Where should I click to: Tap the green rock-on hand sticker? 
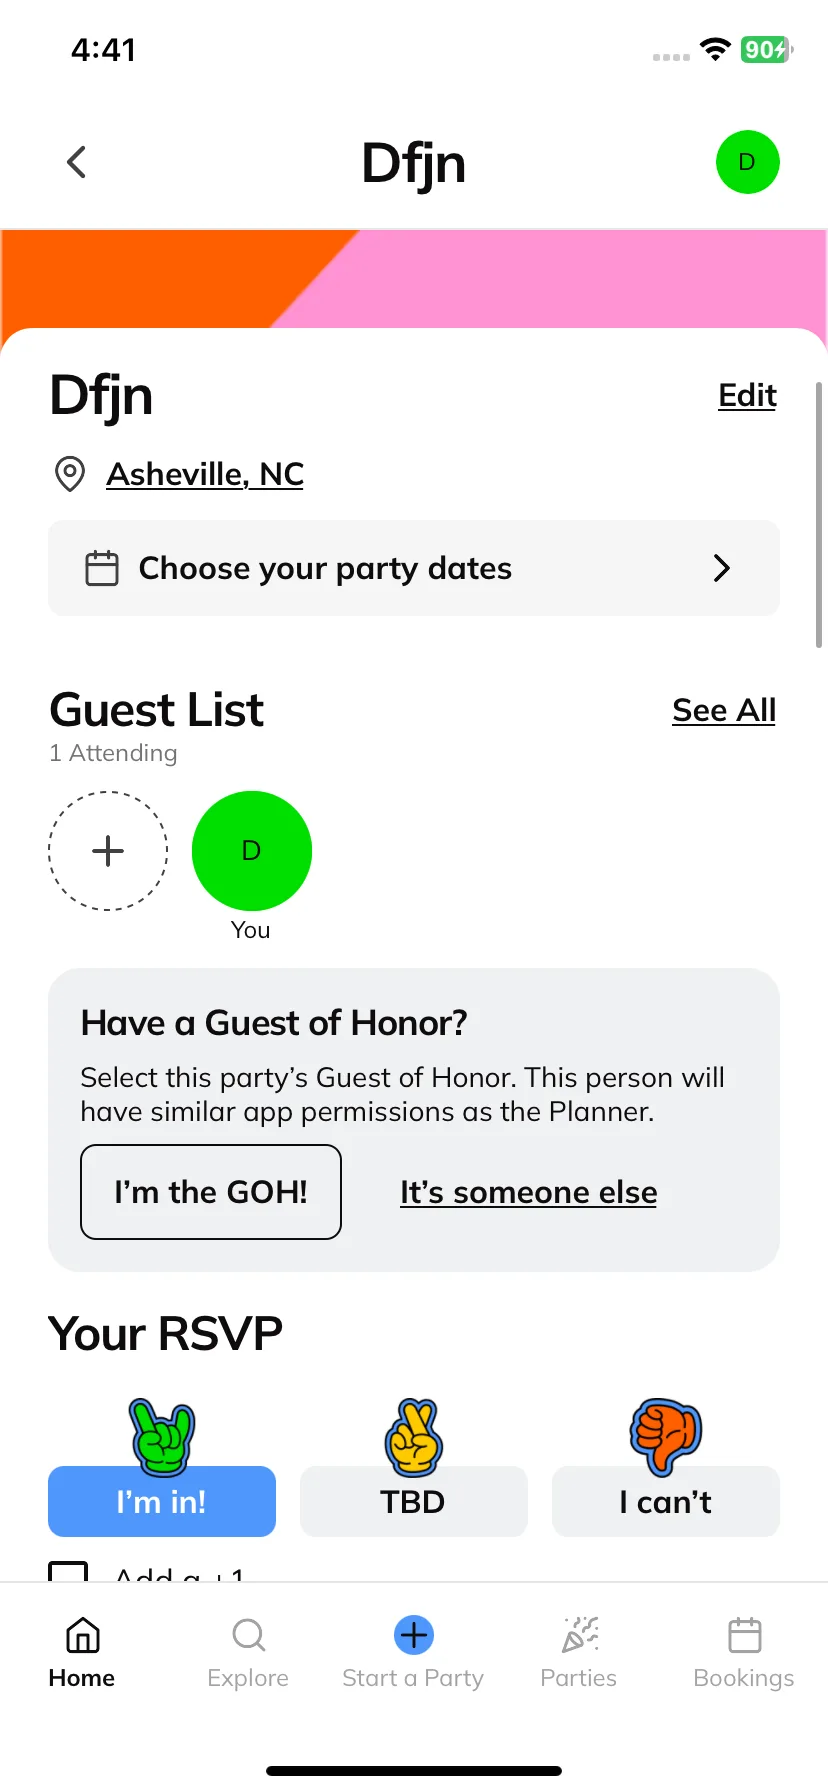coord(162,1437)
